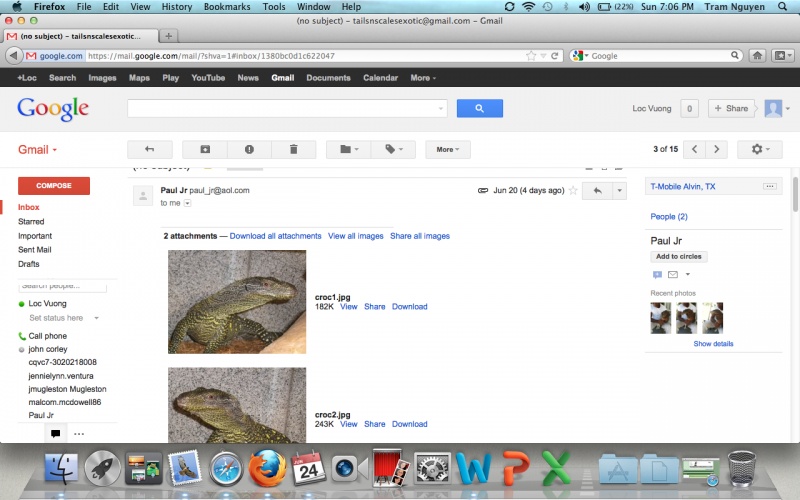Open the croc2.jpg thumbnail image

click(237, 405)
